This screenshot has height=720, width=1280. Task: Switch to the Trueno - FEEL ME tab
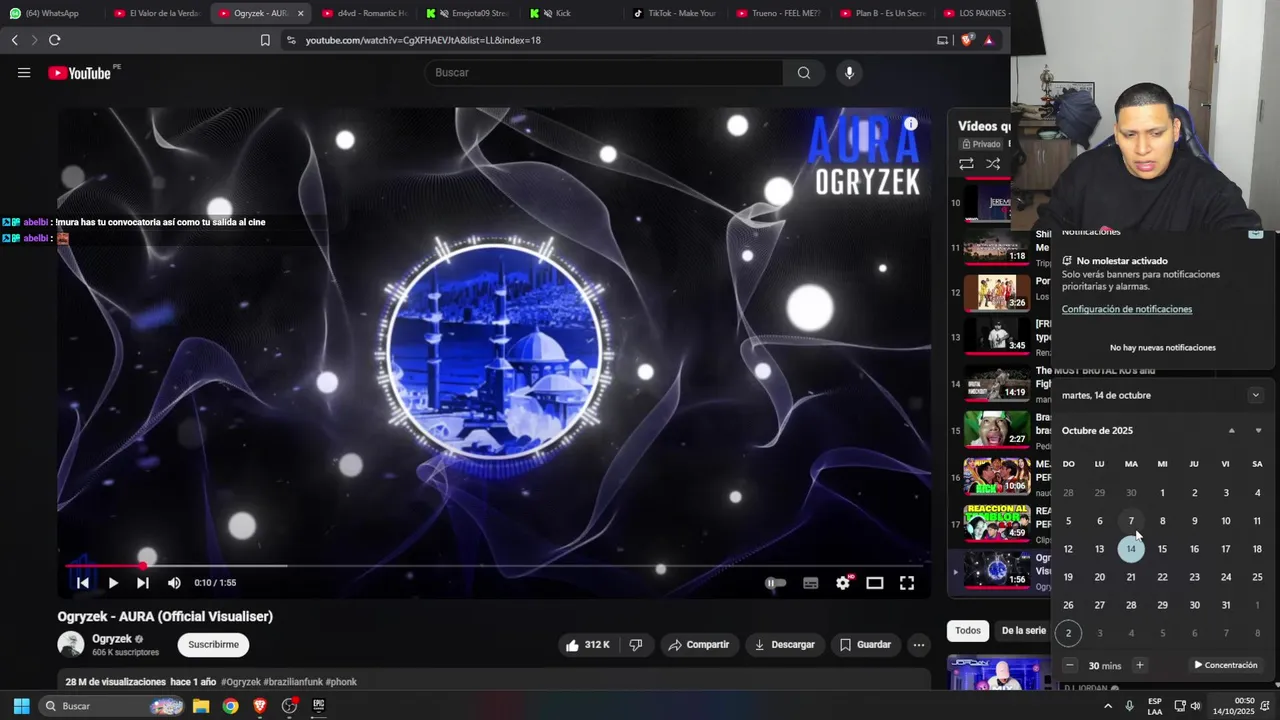pyautogui.click(x=780, y=13)
